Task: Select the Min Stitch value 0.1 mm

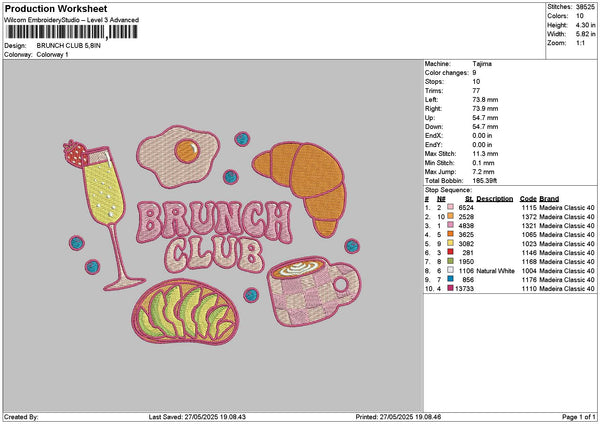Action: pyautogui.click(x=483, y=163)
